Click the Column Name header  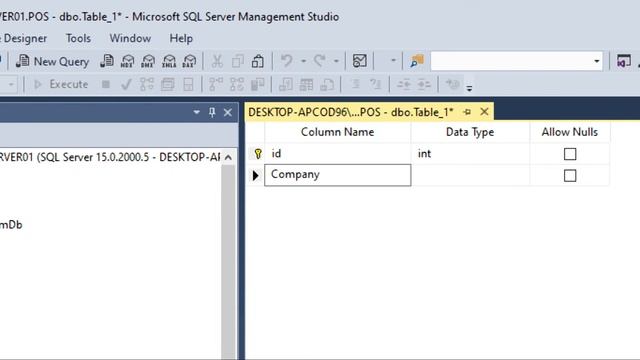point(338,132)
